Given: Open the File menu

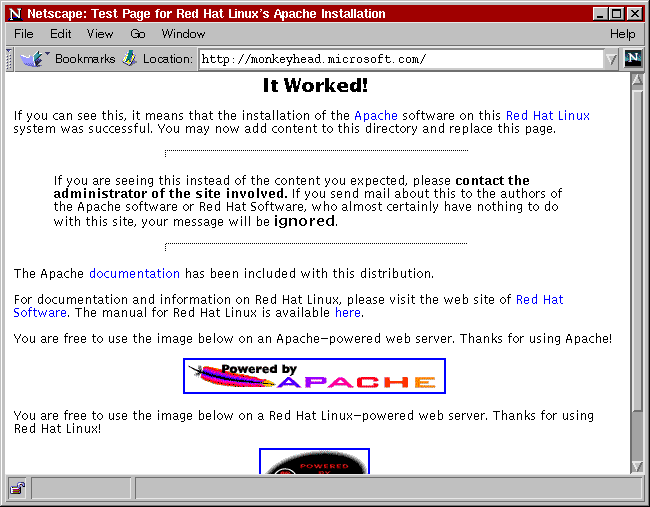Looking at the screenshot, I should click(x=24, y=34).
